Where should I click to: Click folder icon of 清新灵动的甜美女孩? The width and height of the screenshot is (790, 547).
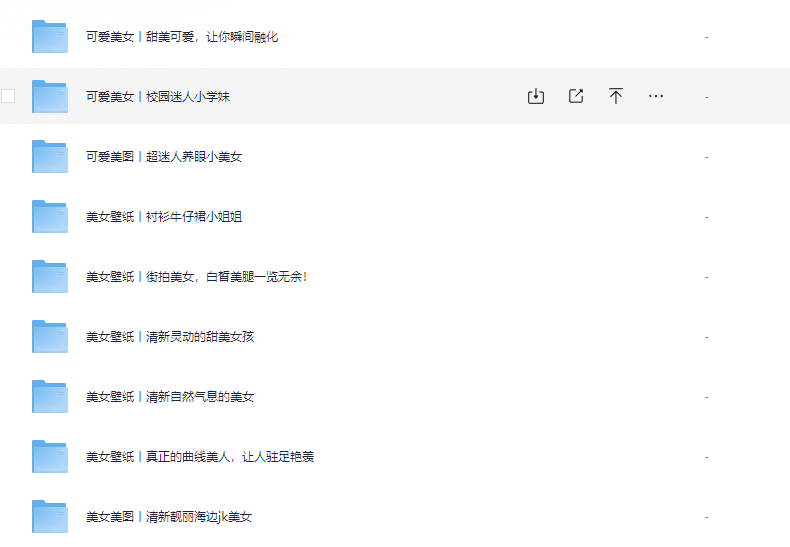(49, 337)
